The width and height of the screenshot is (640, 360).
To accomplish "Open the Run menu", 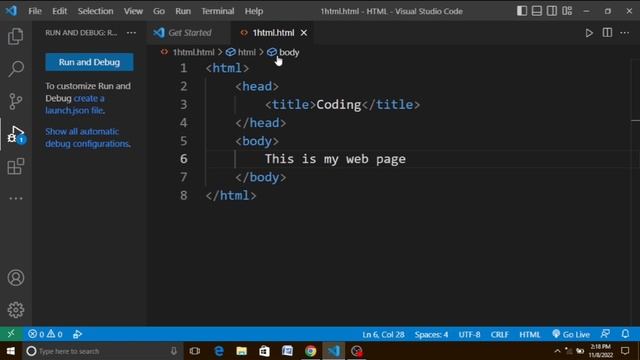I will [x=183, y=11].
